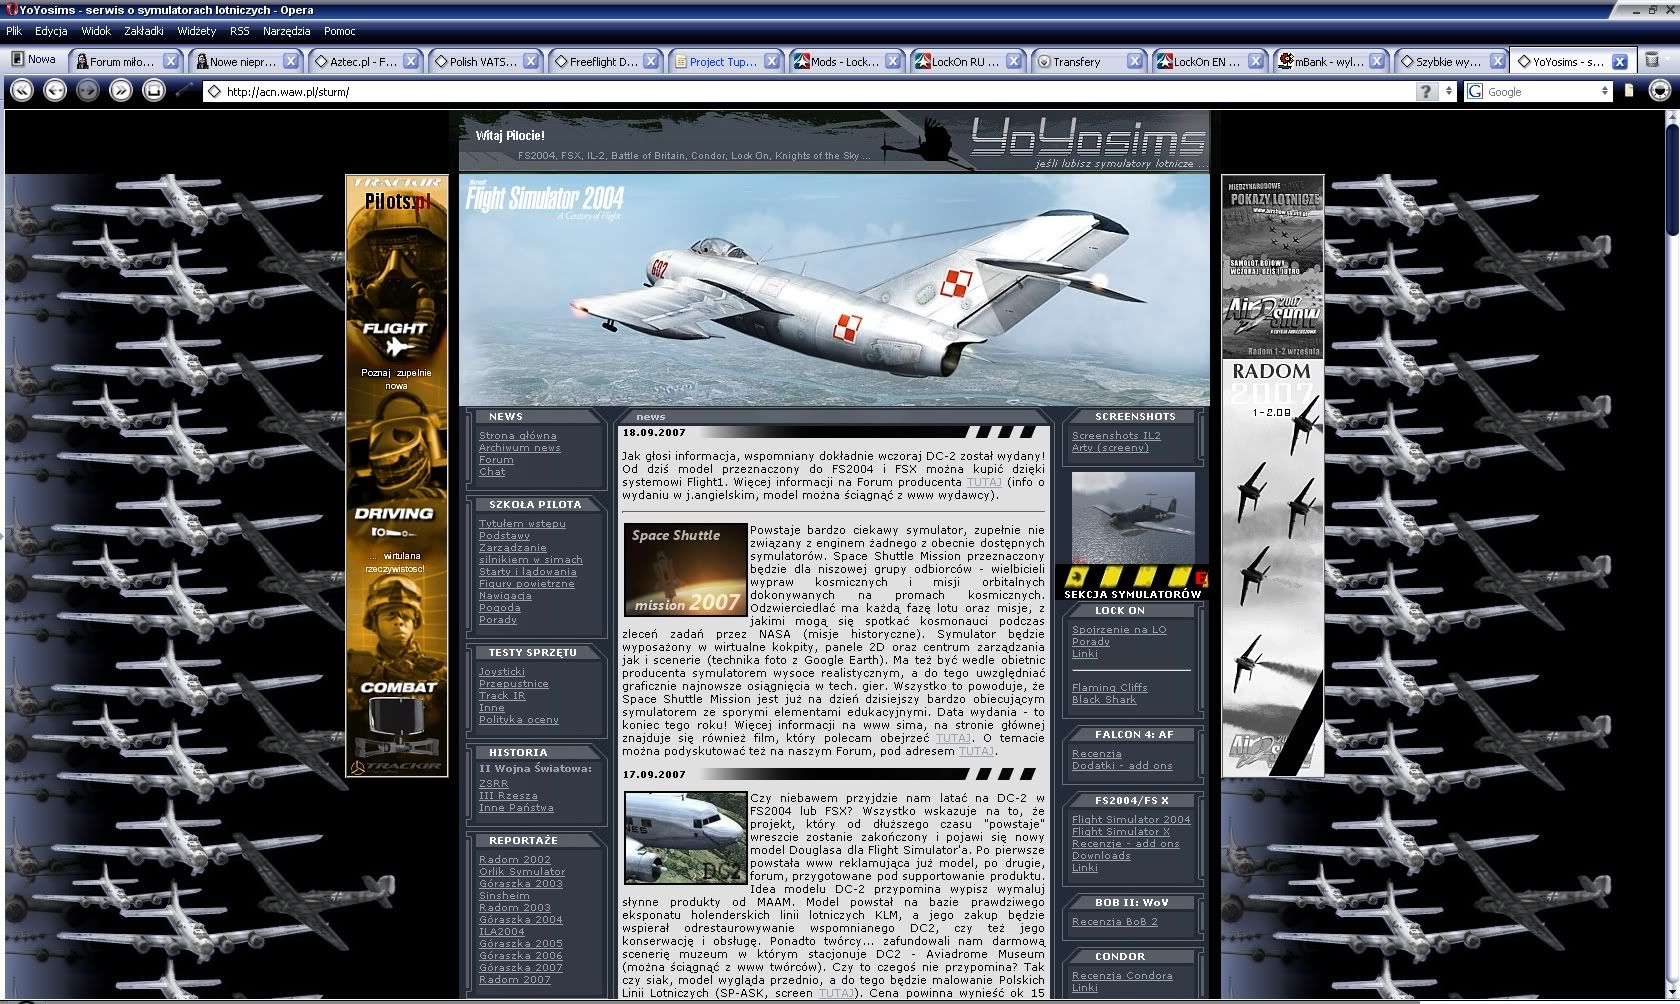Open the Zakładki menu
The width and height of the screenshot is (1680, 1004).
pos(144,31)
